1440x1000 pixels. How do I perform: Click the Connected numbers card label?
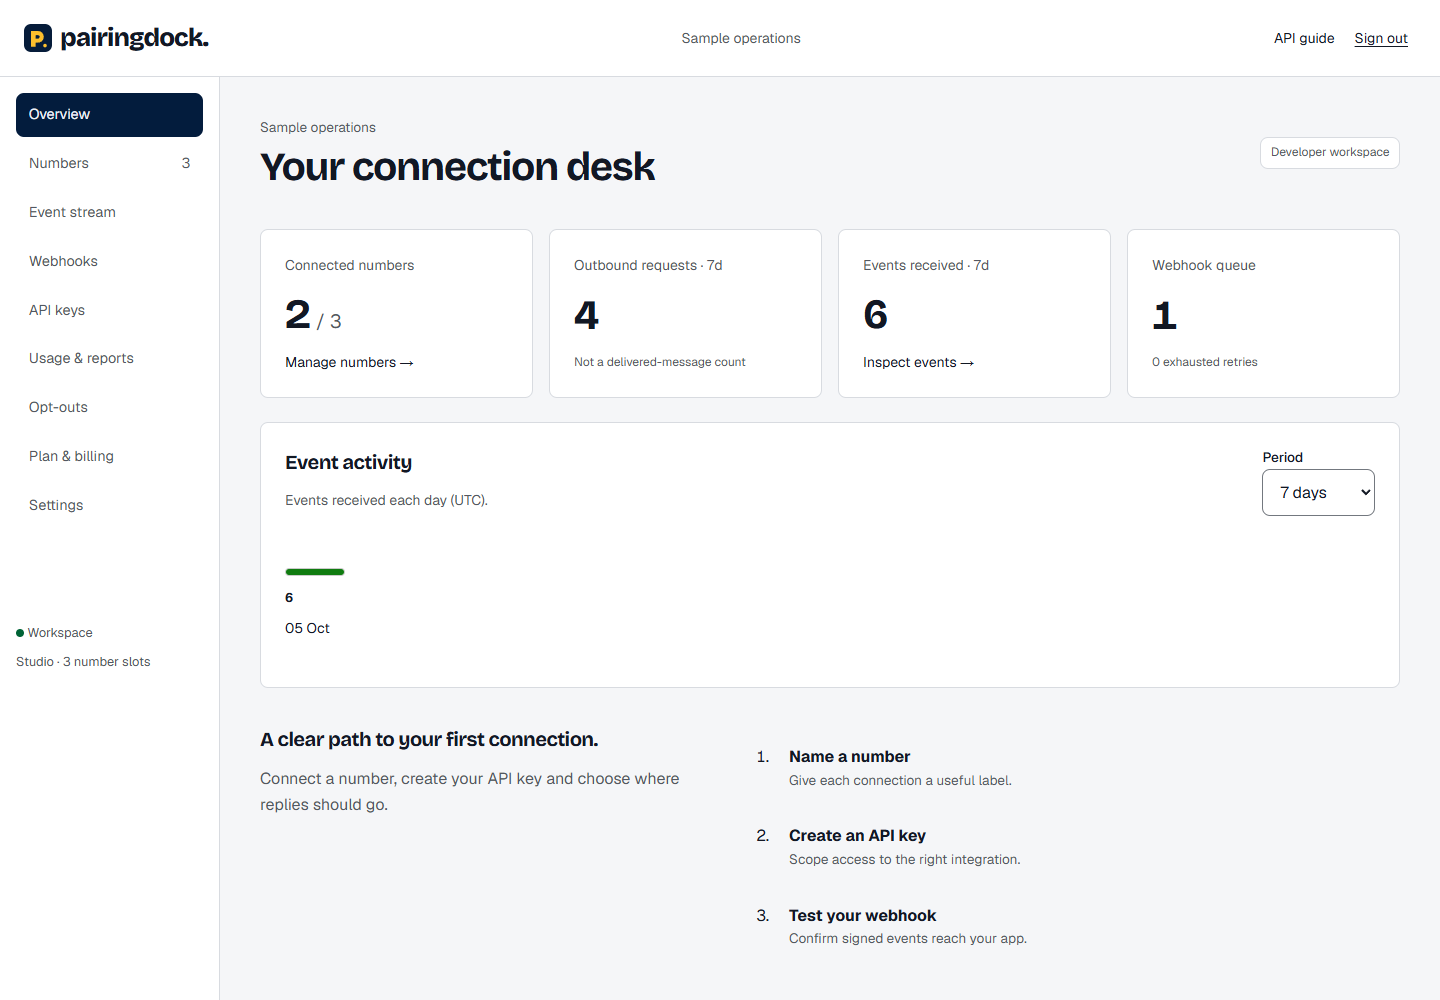[x=349, y=265]
